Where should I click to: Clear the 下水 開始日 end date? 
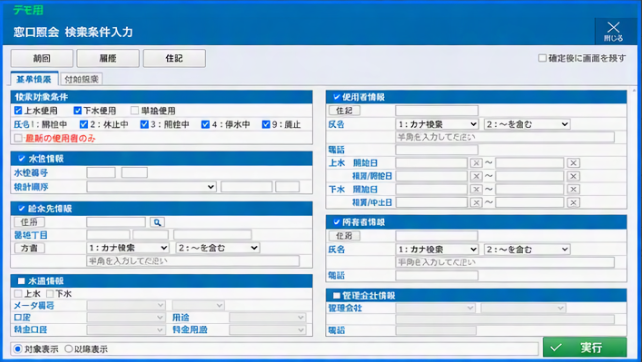tap(573, 189)
